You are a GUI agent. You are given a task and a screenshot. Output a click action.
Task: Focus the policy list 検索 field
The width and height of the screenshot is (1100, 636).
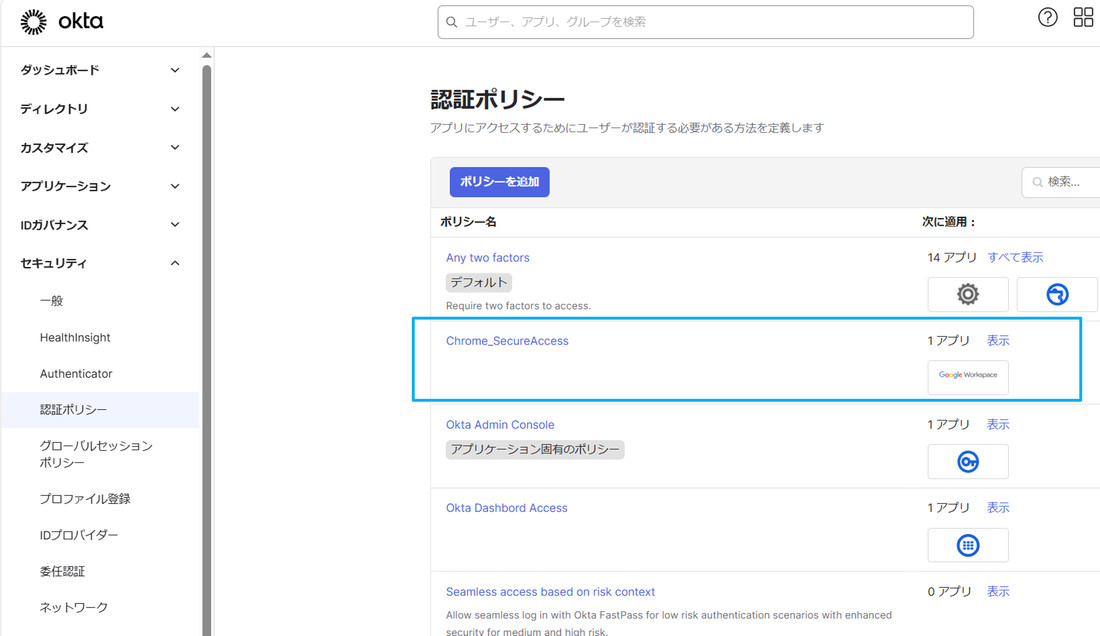coord(1061,182)
